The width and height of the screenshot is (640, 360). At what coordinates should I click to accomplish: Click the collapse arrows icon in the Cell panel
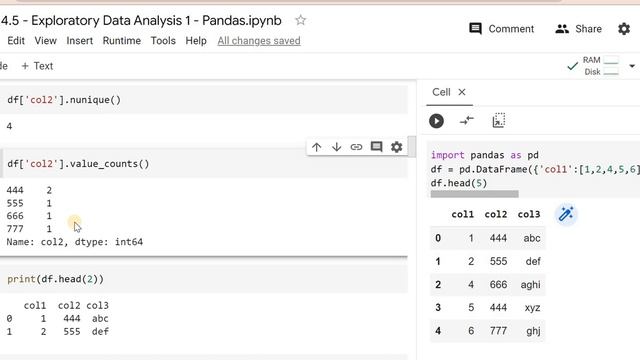tap(467, 120)
